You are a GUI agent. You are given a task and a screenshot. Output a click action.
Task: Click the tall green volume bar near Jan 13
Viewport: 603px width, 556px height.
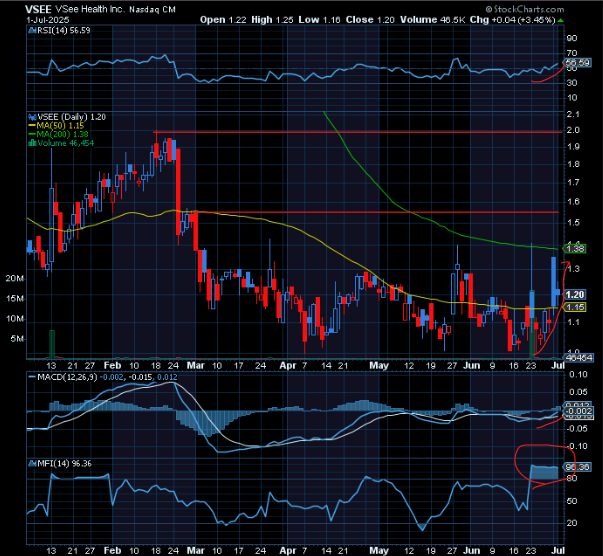tap(52, 344)
